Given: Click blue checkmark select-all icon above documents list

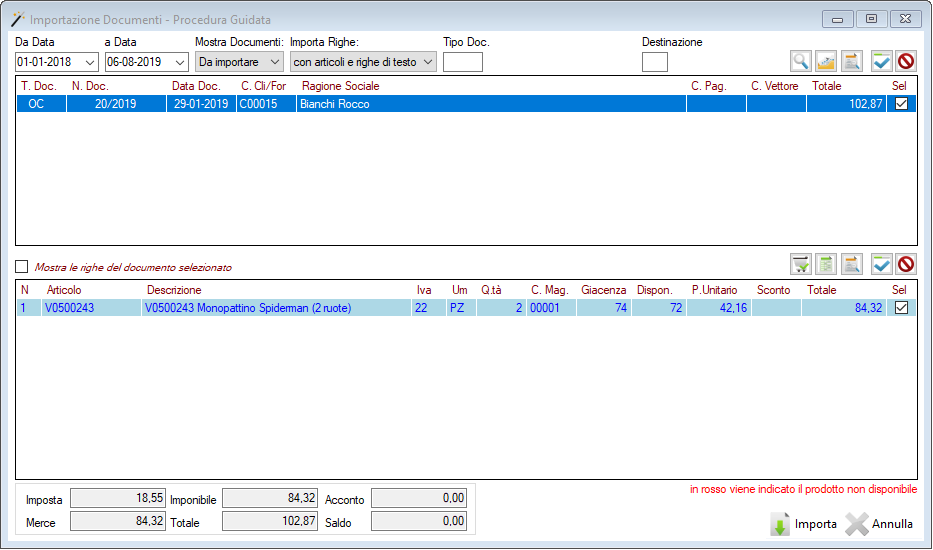Looking at the screenshot, I should [881, 61].
